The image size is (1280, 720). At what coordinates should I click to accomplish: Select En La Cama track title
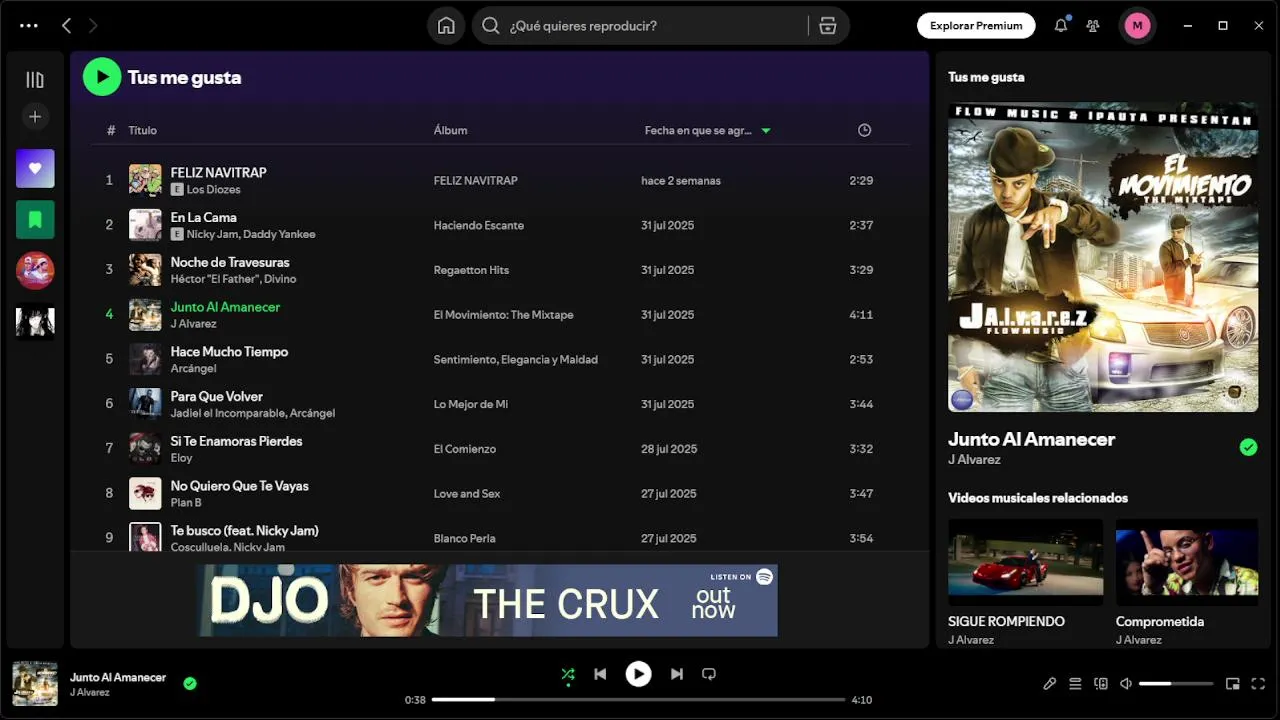(x=203, y=218)
